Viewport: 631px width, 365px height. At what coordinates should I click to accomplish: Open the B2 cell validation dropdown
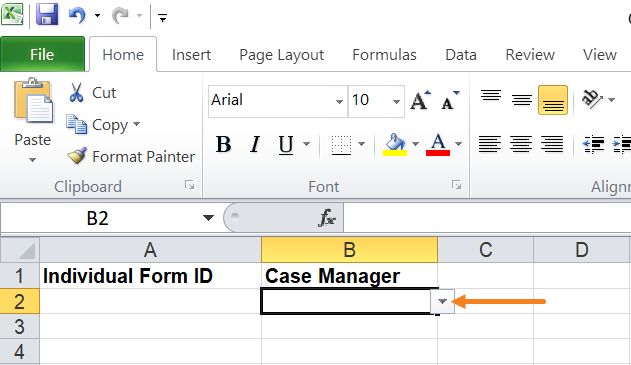pyautogui.click(x=442, y=301)
